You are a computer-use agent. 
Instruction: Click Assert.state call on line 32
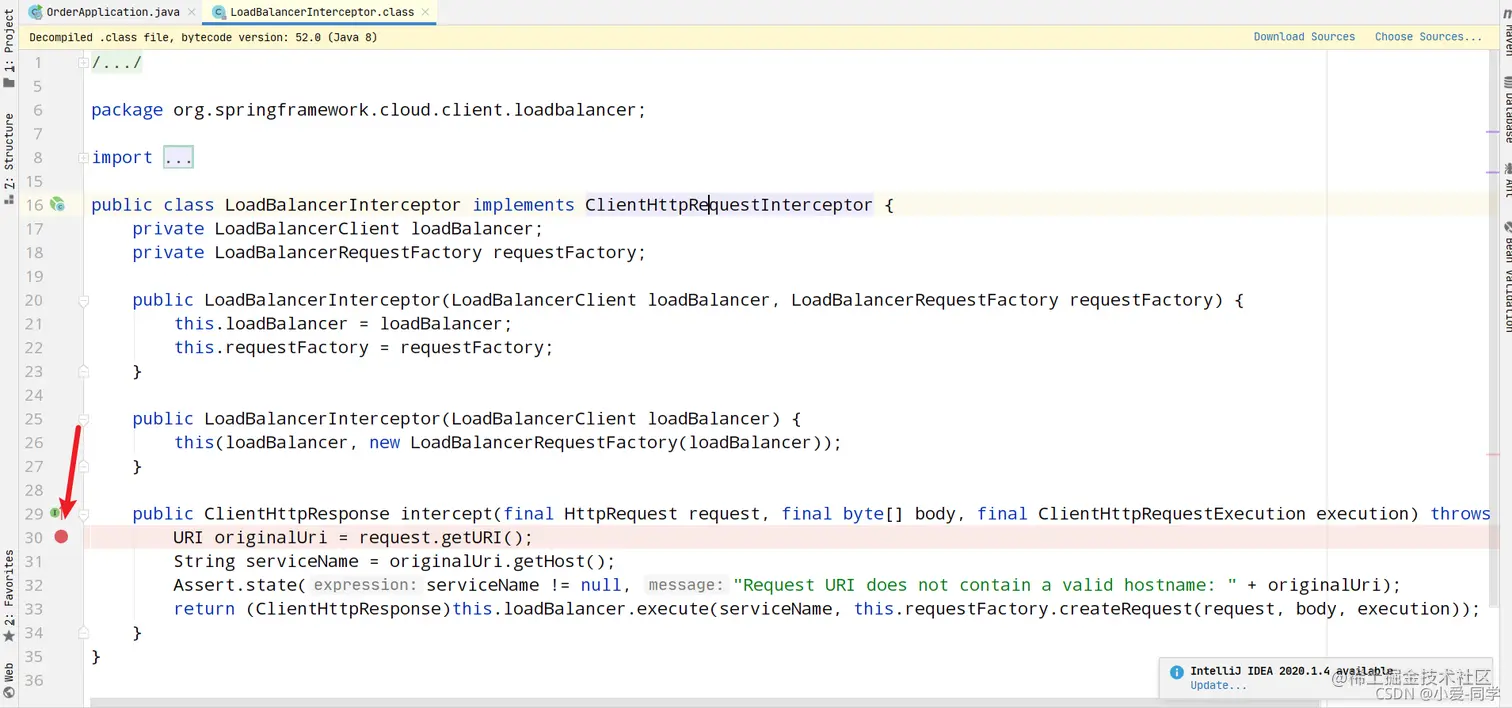point(234,585)
